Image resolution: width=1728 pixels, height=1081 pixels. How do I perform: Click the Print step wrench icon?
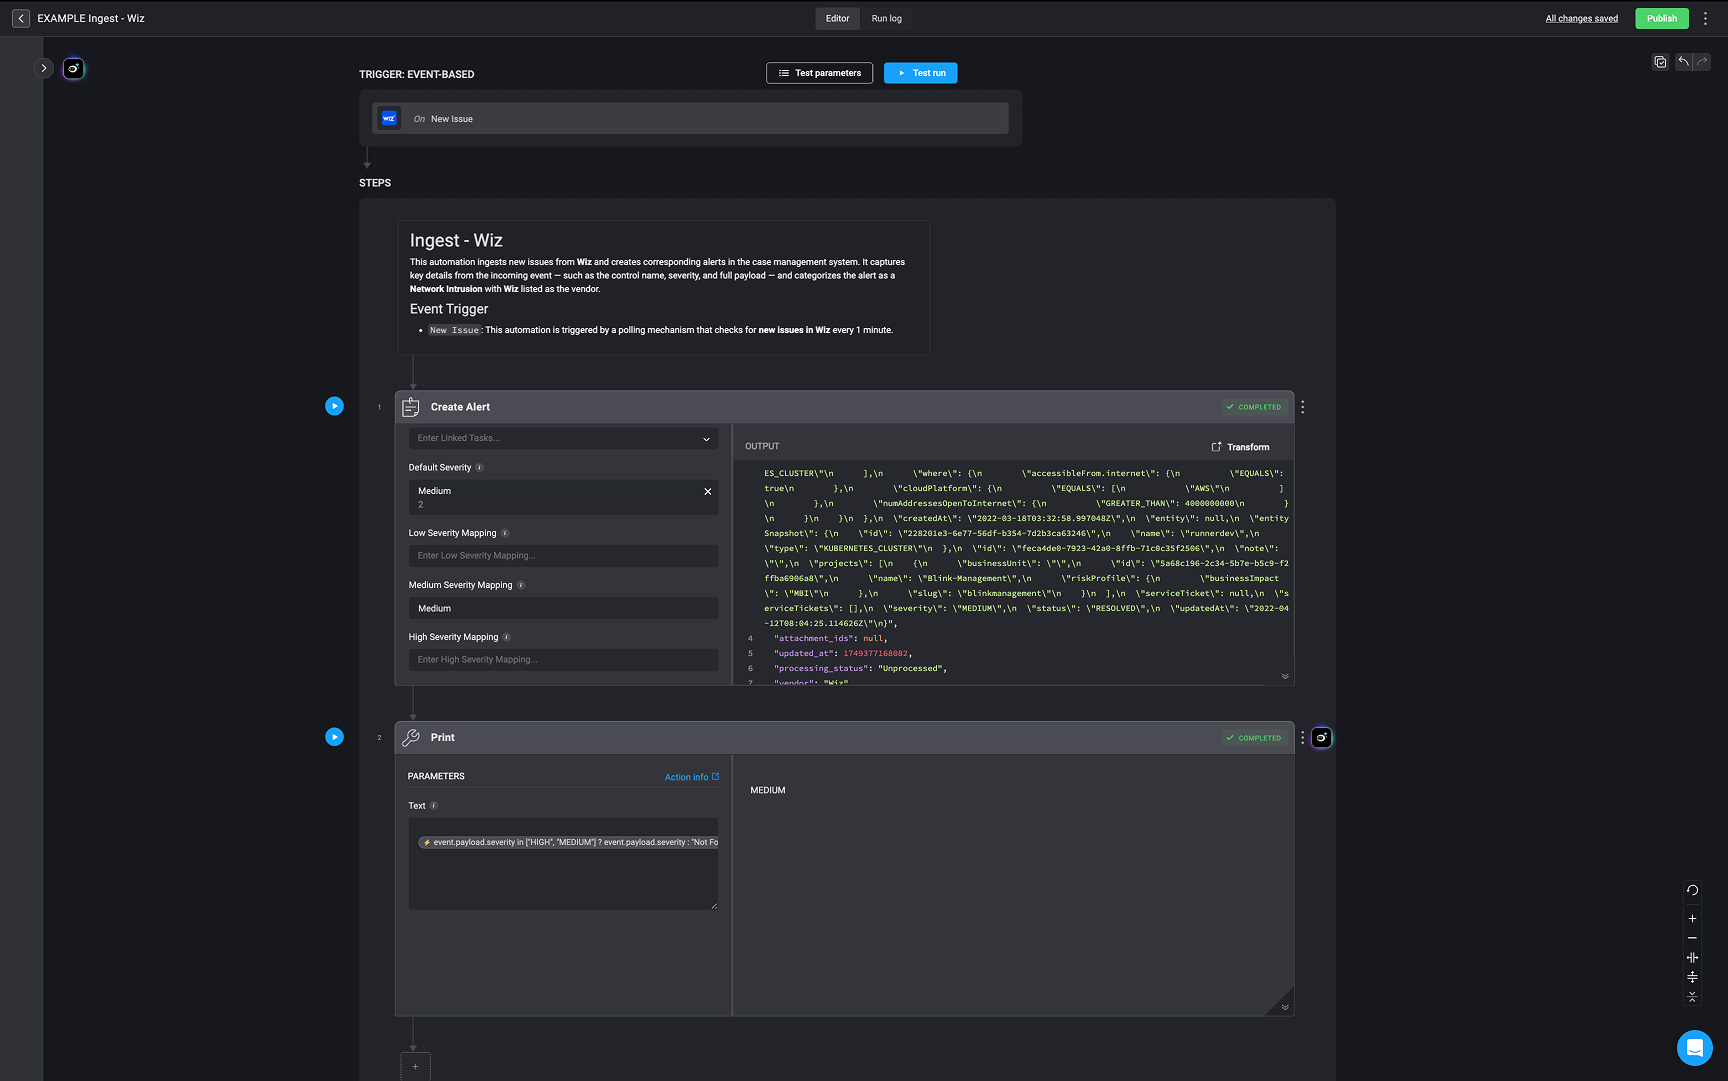(411, 737)
